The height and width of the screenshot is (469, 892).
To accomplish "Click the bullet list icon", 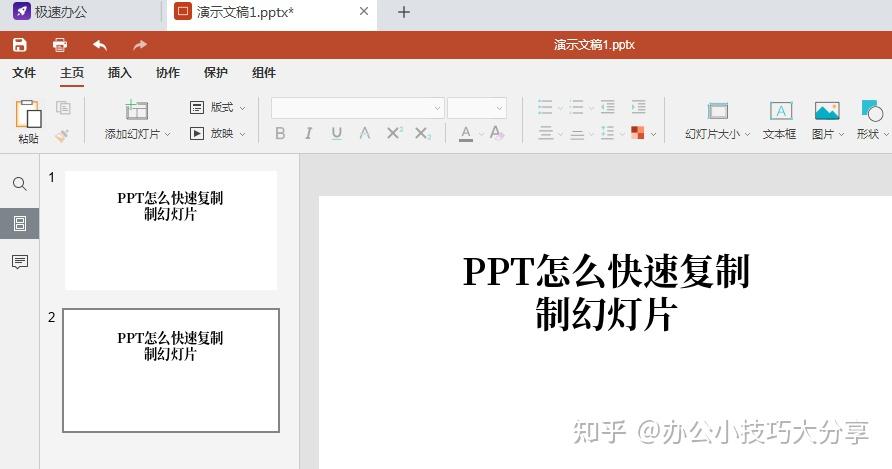I will 545,107.
